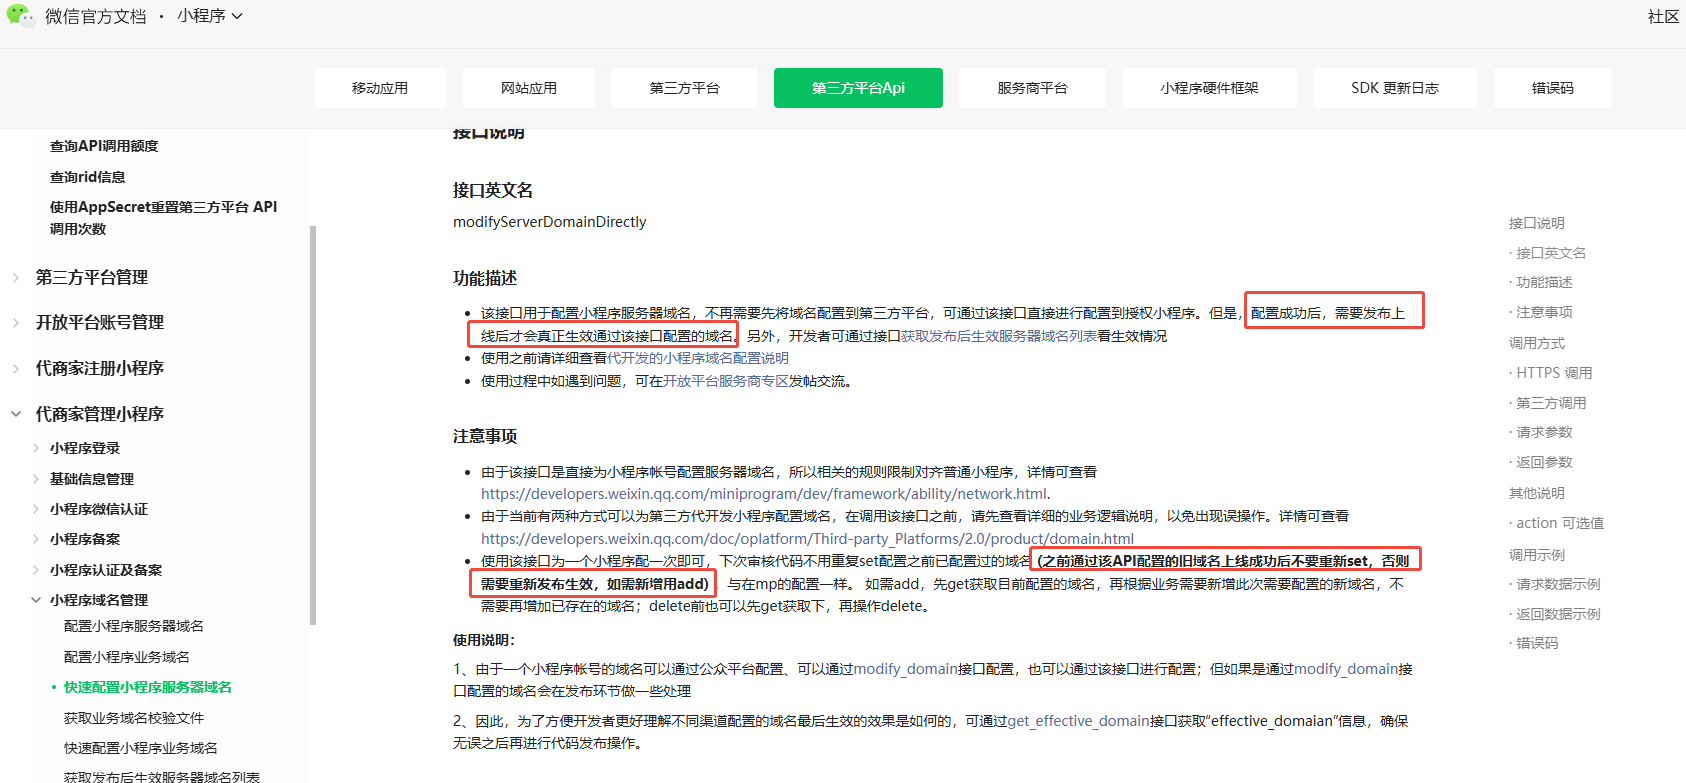
Task: Click the get_effective_domain link
Action: click(1079, 721)
